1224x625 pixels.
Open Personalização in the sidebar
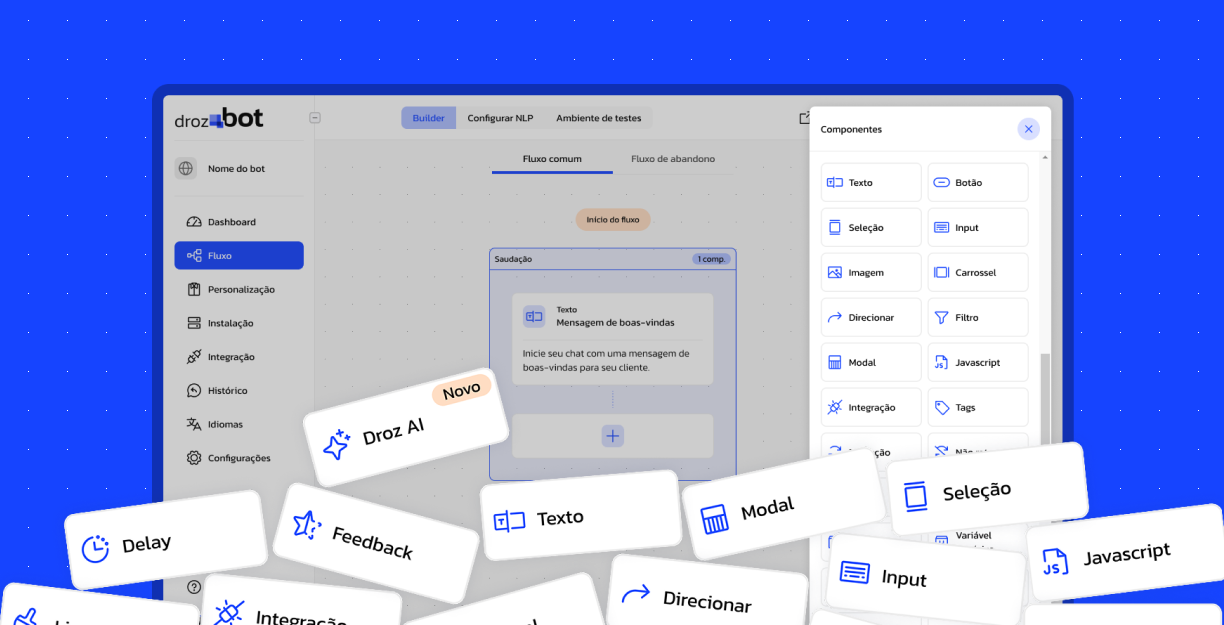point(239,290)
